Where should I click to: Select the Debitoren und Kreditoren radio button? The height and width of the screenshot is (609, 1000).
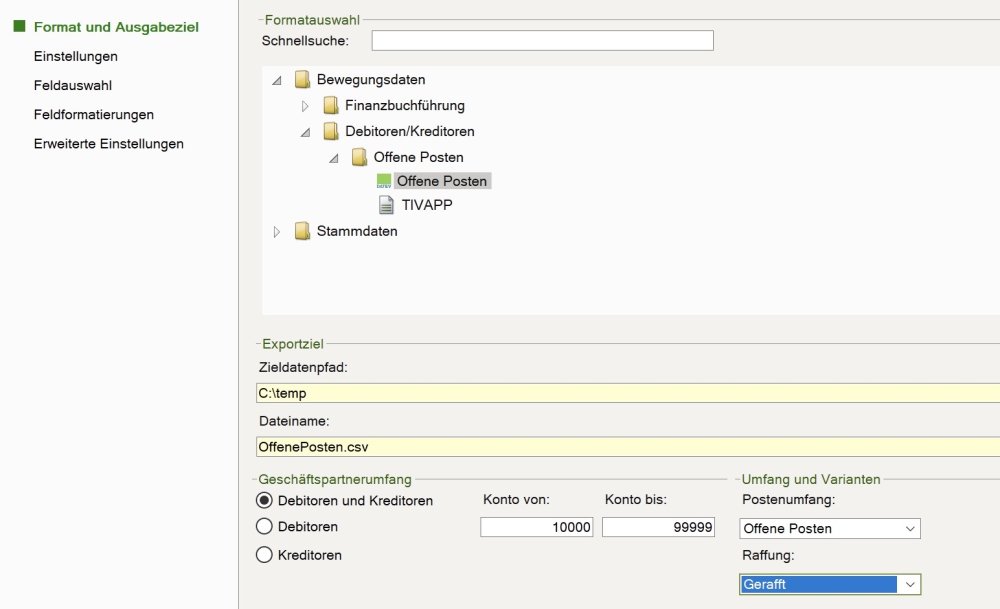coord(265,501)
